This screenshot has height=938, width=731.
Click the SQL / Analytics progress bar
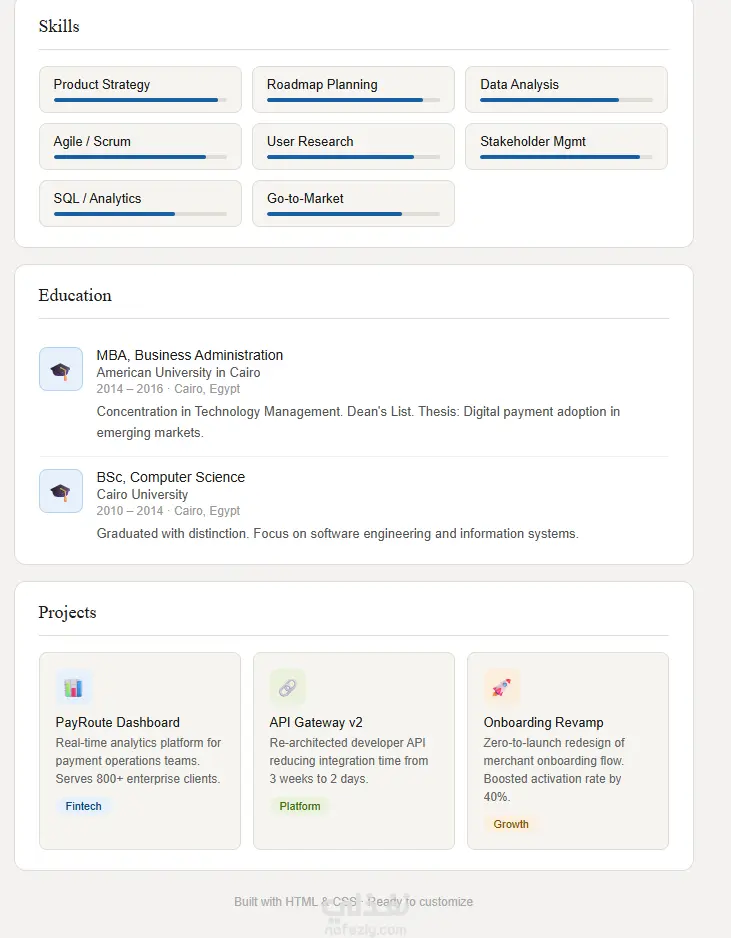[x=140, y=214]
